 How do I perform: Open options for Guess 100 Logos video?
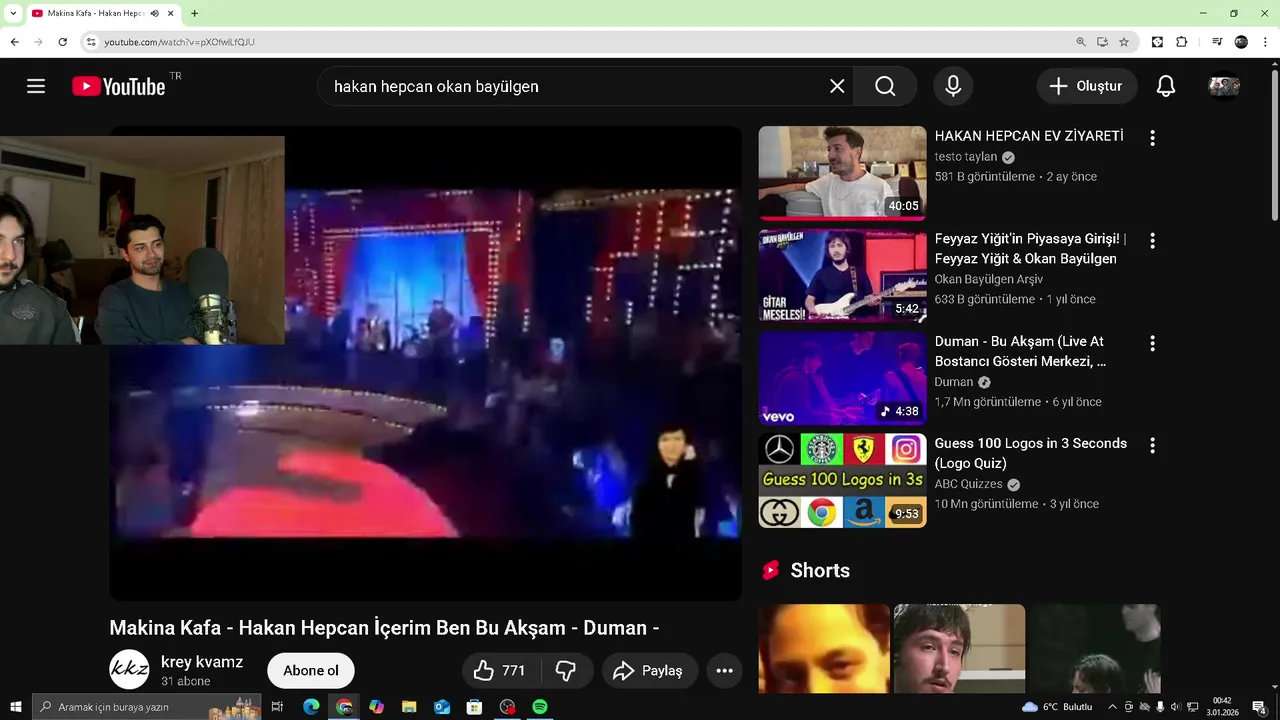pyautogui.click(x=1152, y=446)
